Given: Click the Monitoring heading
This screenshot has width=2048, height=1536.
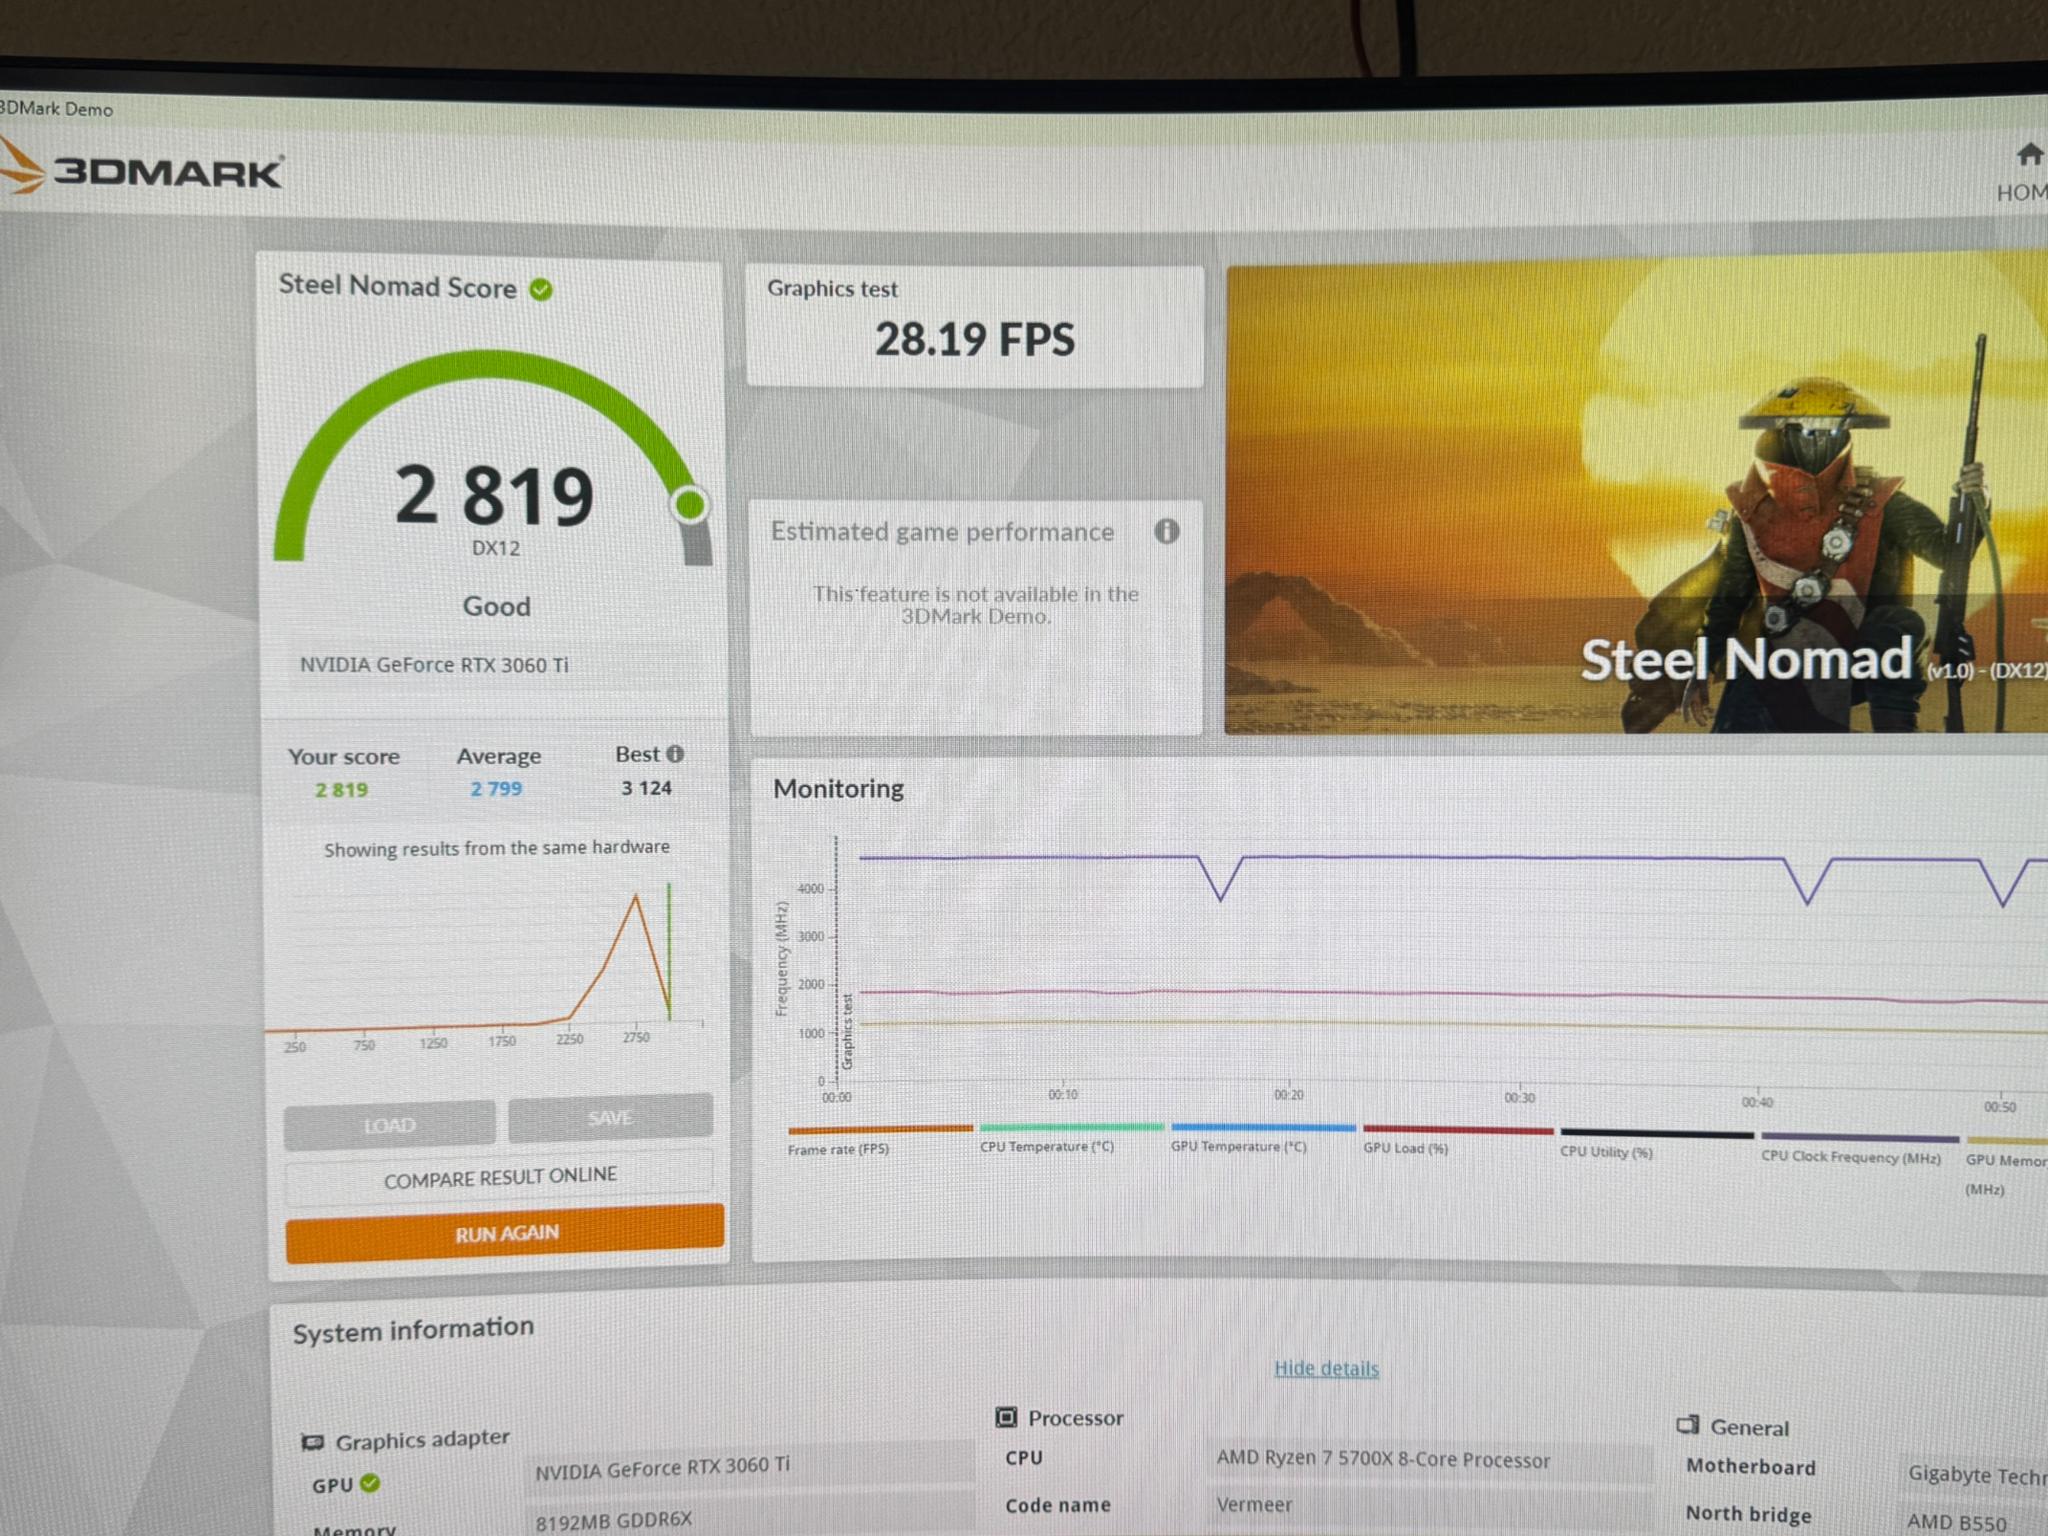Looking at the screenshot, I should (838, 789).
